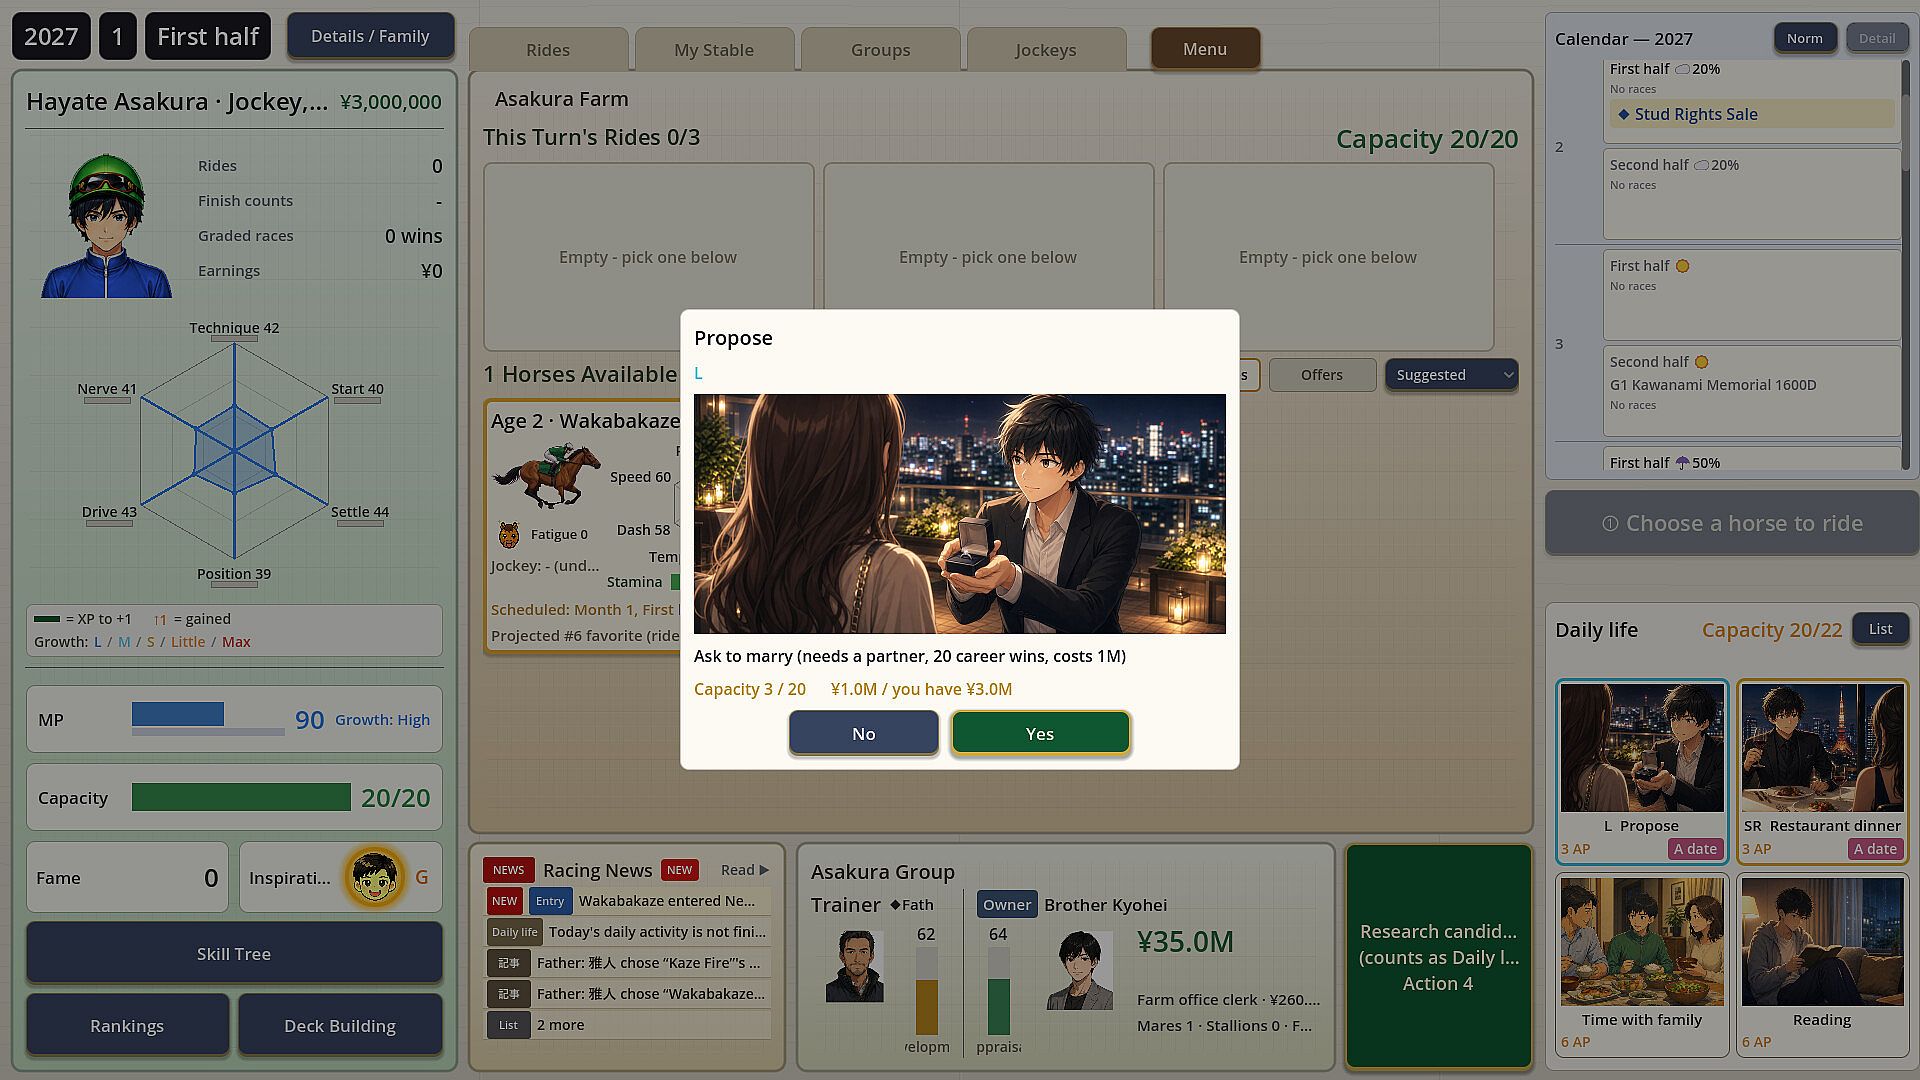The image size is (1920, 1080).
Task: Open Details / Family panel
Action: click(370, 36)
